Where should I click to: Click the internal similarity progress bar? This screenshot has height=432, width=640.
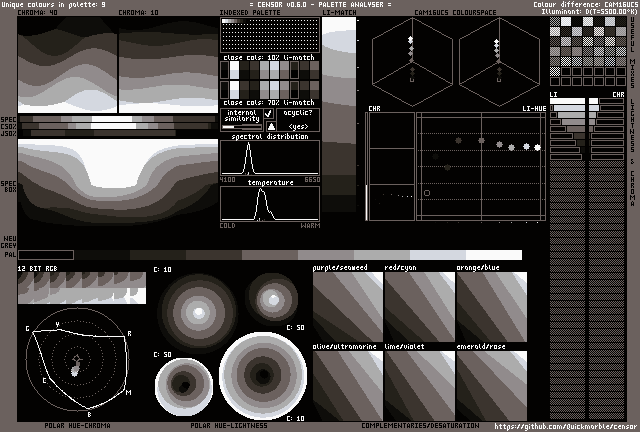pyautogui.click(x=242, y=127)
